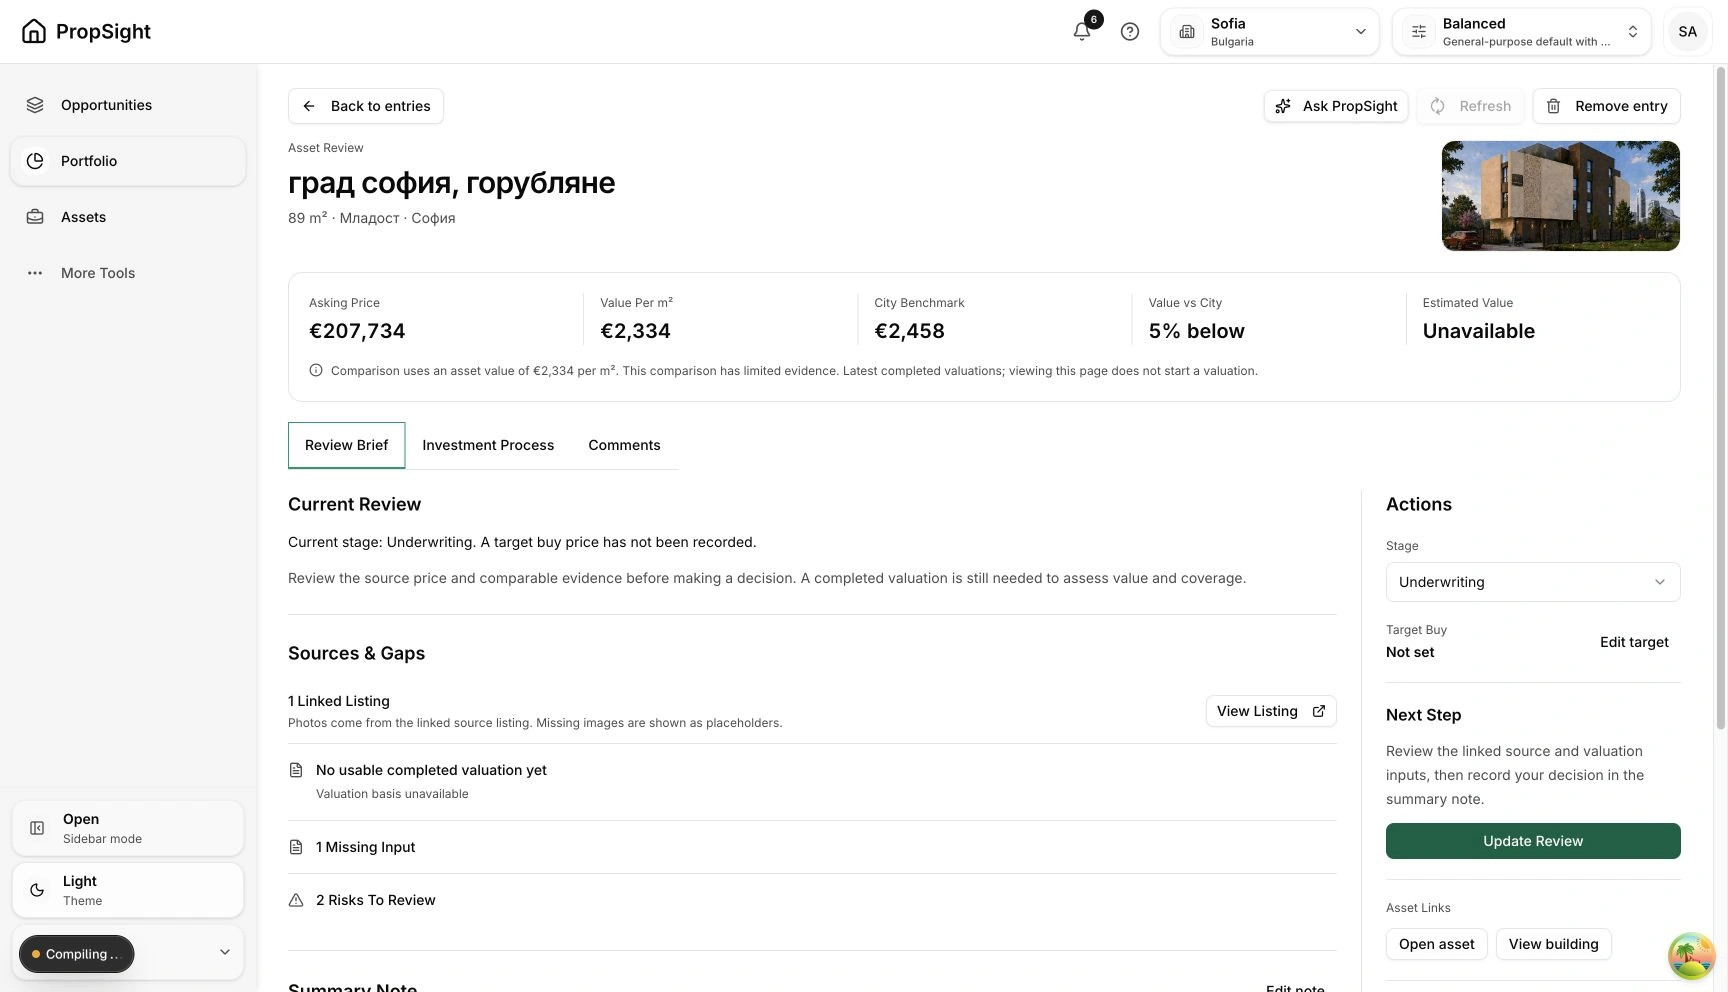
Task: Click the external link icon on View Listing
Action: pos(1319,711)
